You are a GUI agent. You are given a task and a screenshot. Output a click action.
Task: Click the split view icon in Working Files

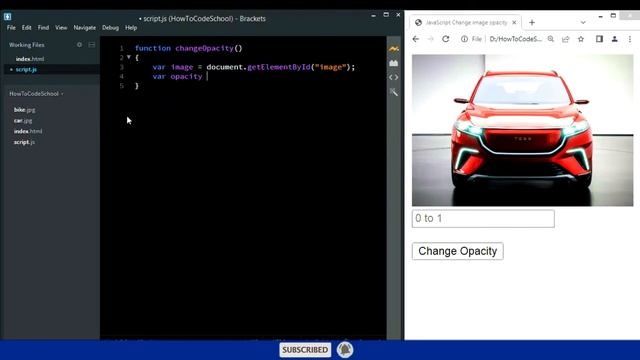coord(92,44)
